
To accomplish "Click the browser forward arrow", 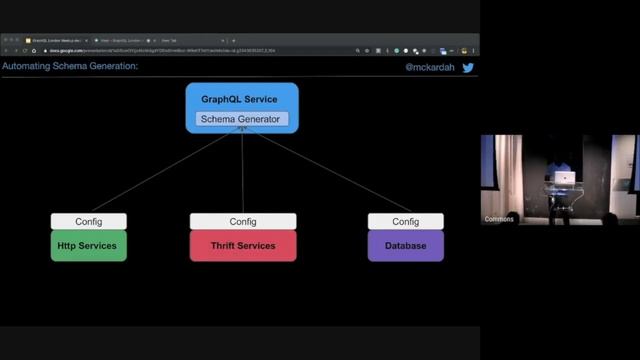I will click(x=16, y=51).
